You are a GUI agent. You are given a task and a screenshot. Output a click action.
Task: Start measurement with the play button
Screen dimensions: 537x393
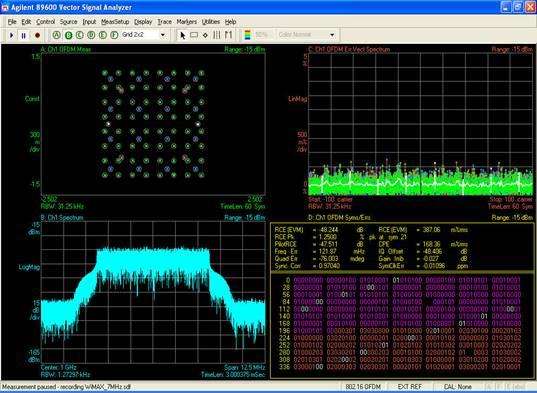(12, 35)
